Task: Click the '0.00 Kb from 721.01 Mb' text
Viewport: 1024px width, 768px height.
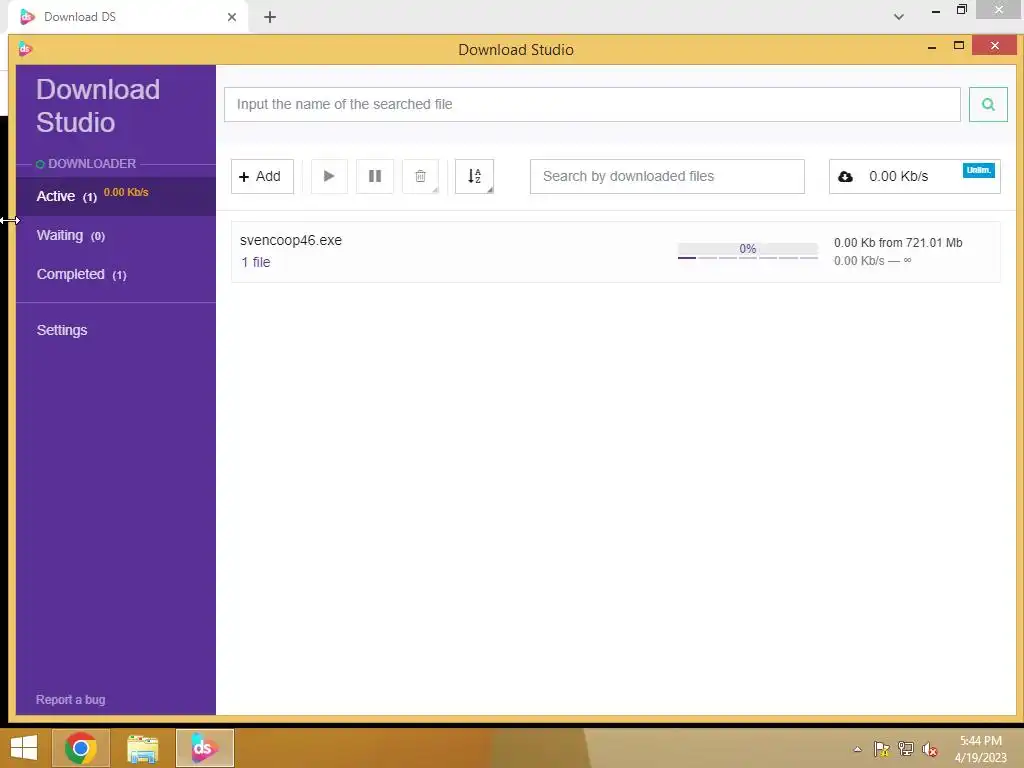Action: coord(898,242)
